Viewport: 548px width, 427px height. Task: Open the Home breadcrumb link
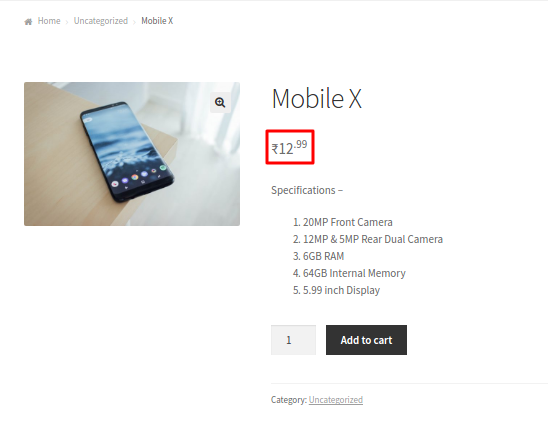click(49, 21)
